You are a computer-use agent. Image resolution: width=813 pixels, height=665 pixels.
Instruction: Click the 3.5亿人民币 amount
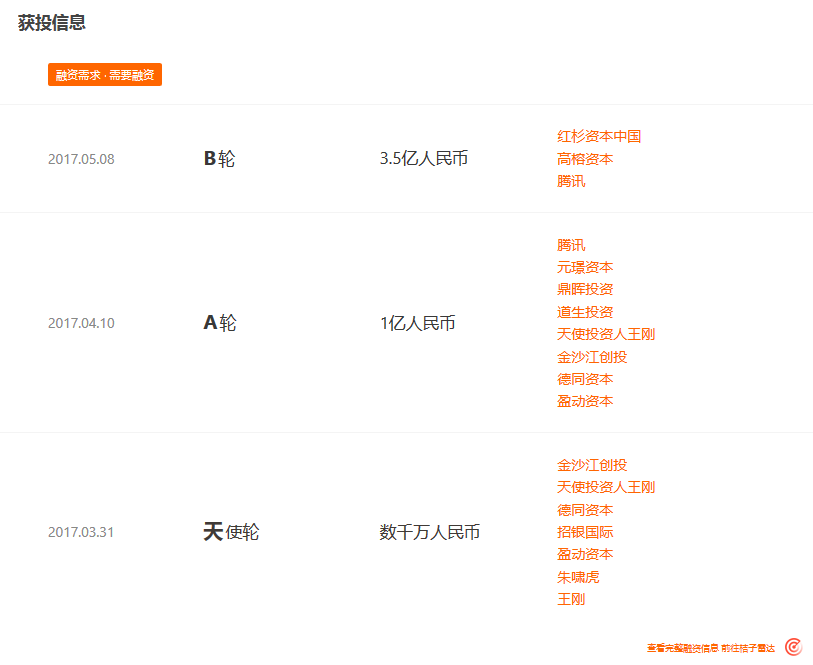(424, 158)
